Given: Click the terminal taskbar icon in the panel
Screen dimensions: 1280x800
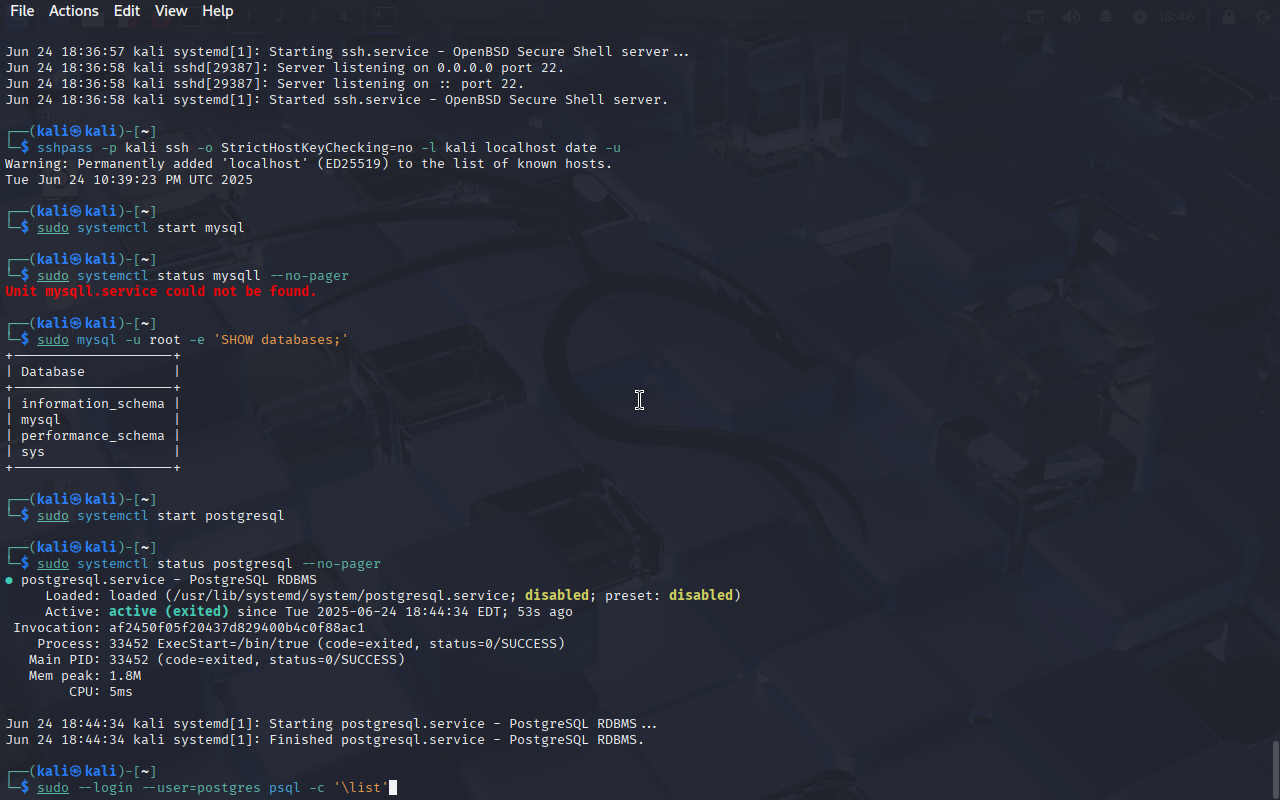Looking at the screenshot, I should pyautogui.click(x=384, y=17).
